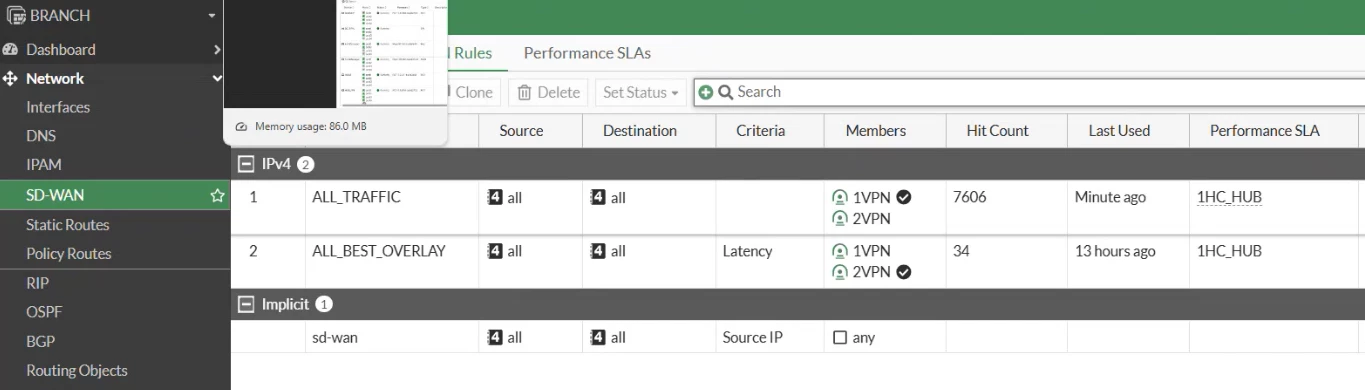Open the Set Status dropdown
Viewport: 1365px width, 390px height.
pos(641,92)
